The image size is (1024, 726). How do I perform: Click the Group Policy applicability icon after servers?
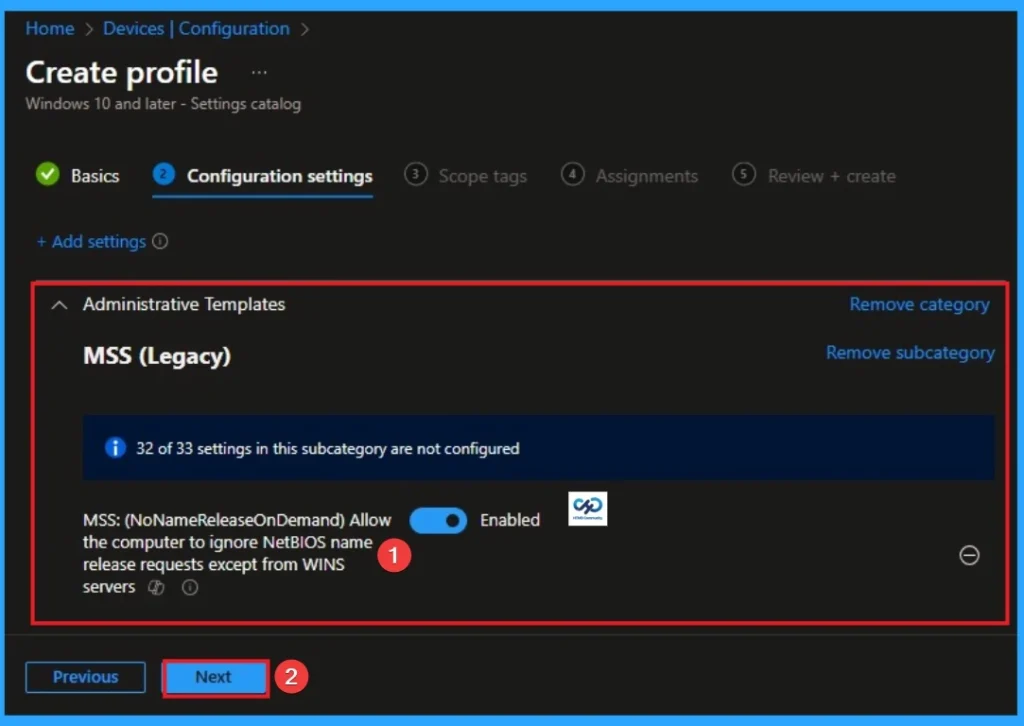tap(156, 588)
